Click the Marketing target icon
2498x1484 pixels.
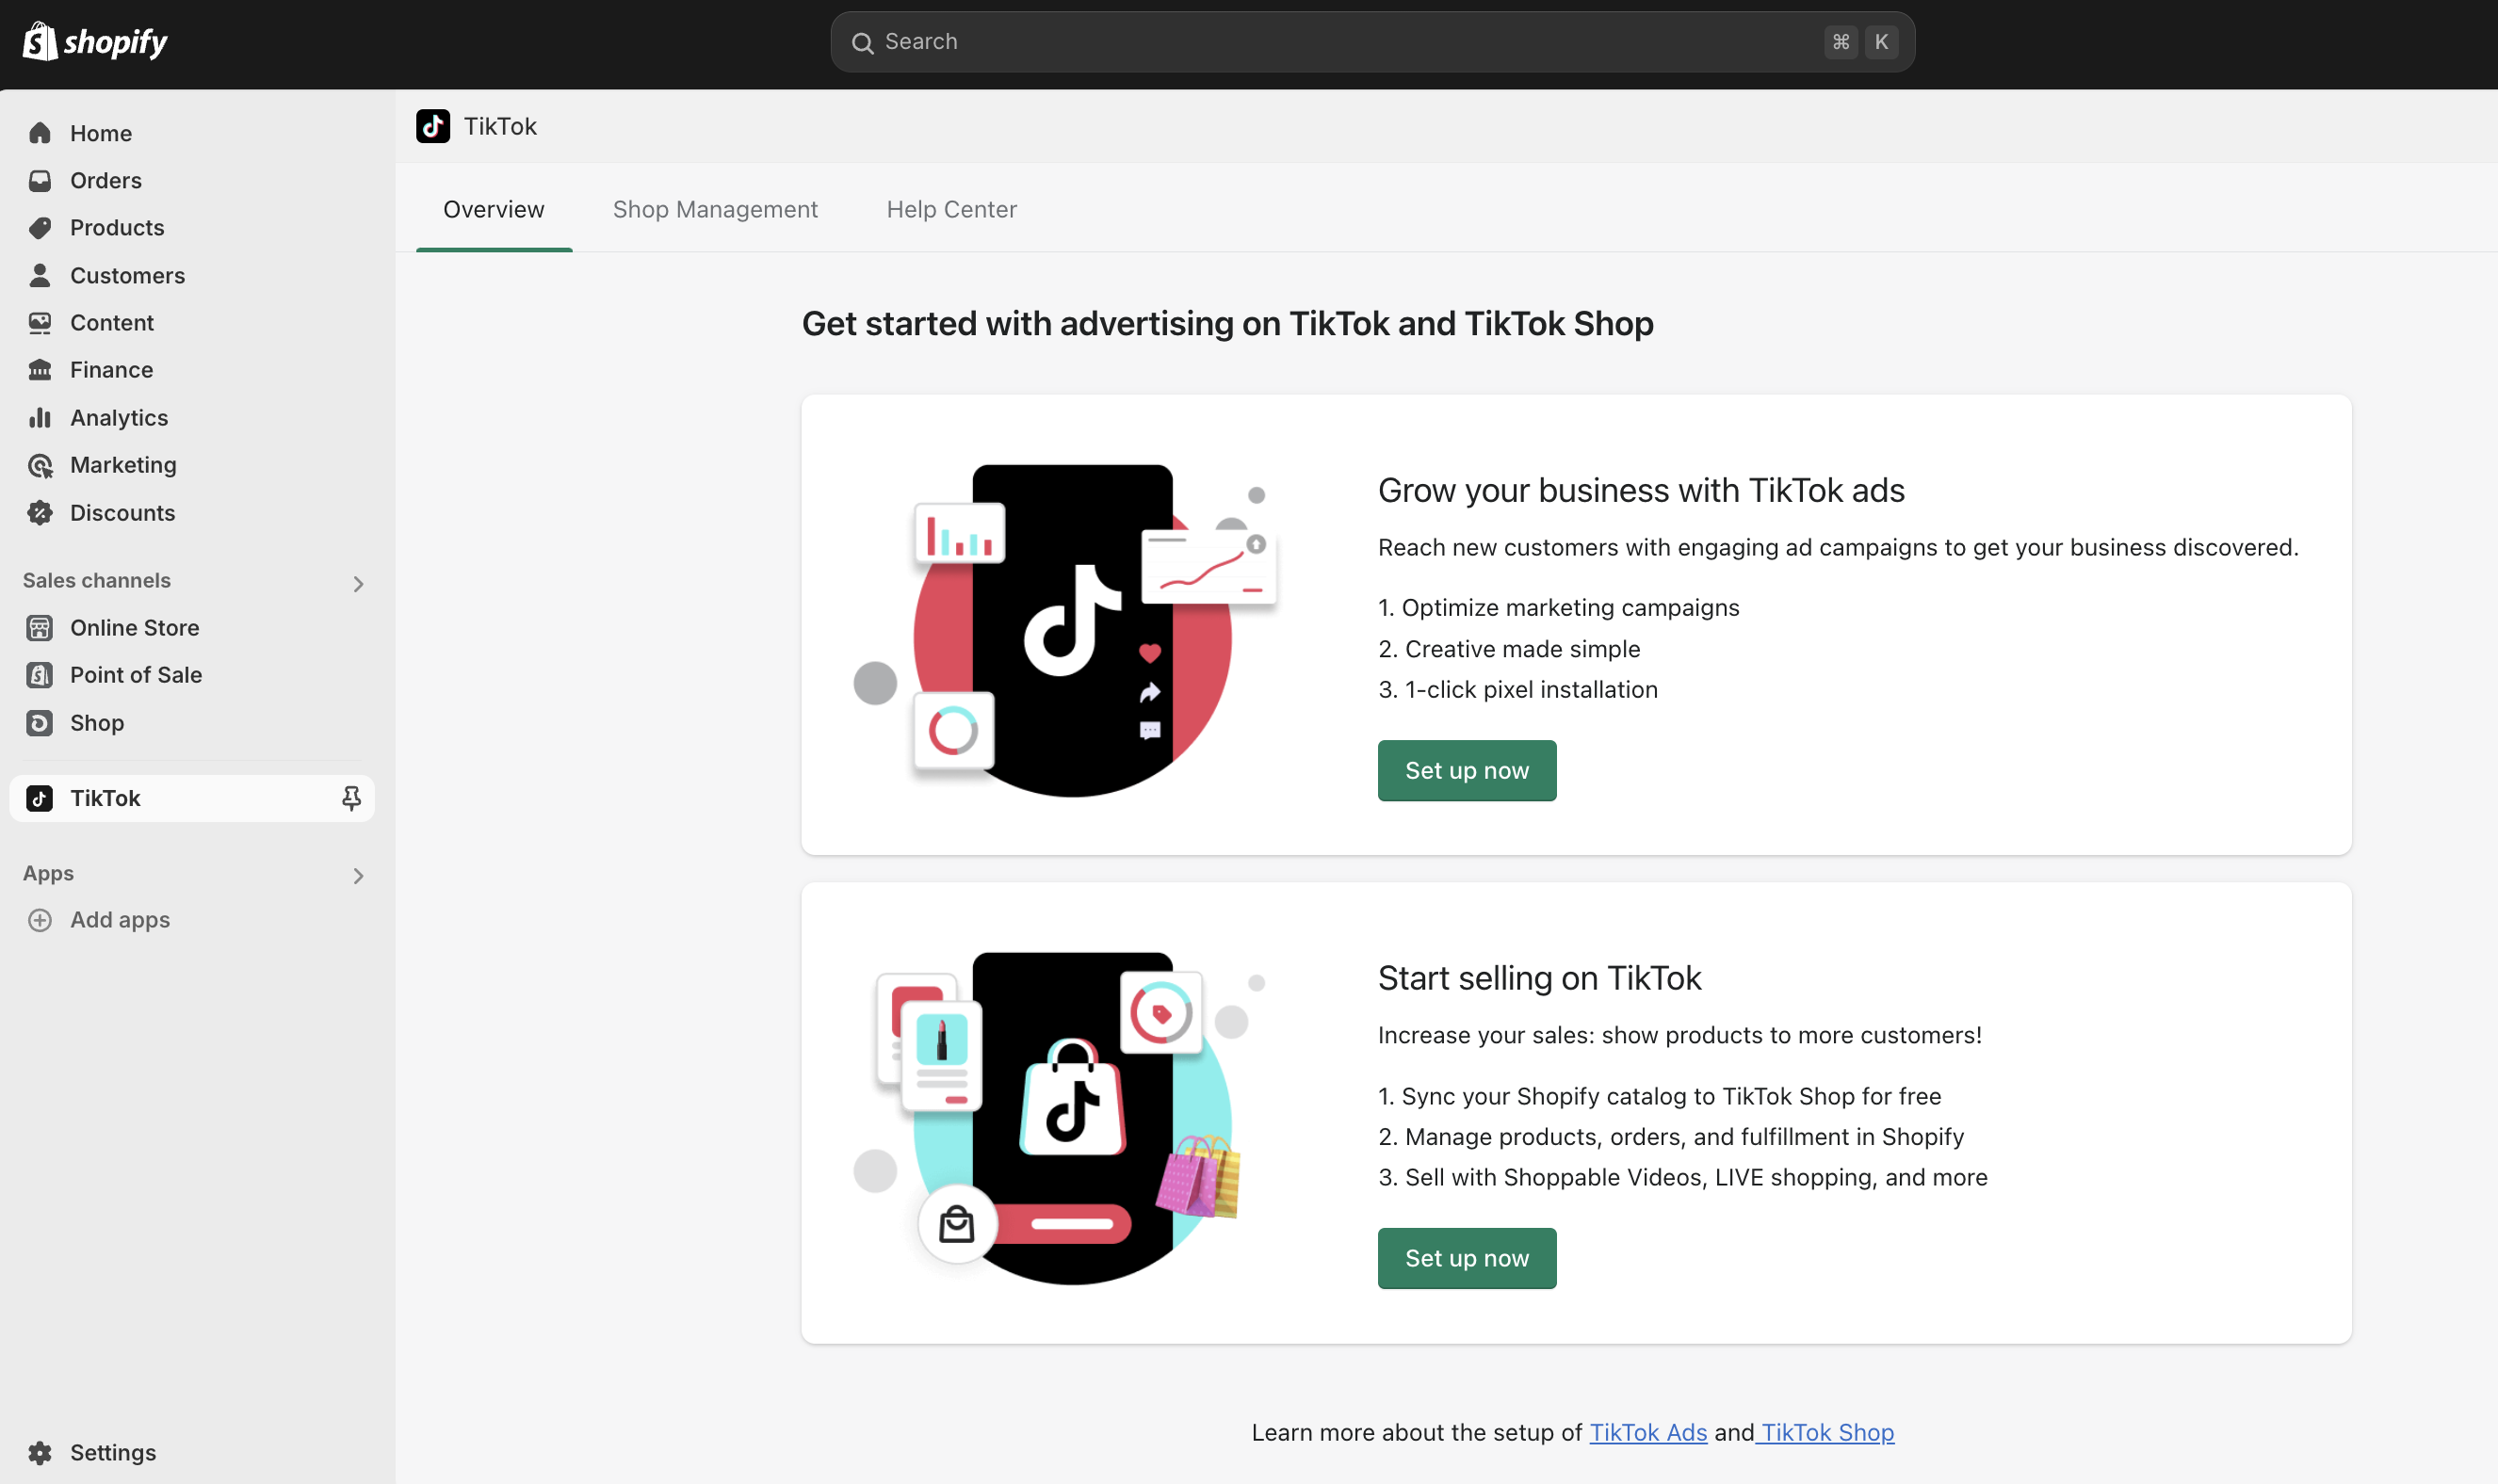(x=40, y=465)
